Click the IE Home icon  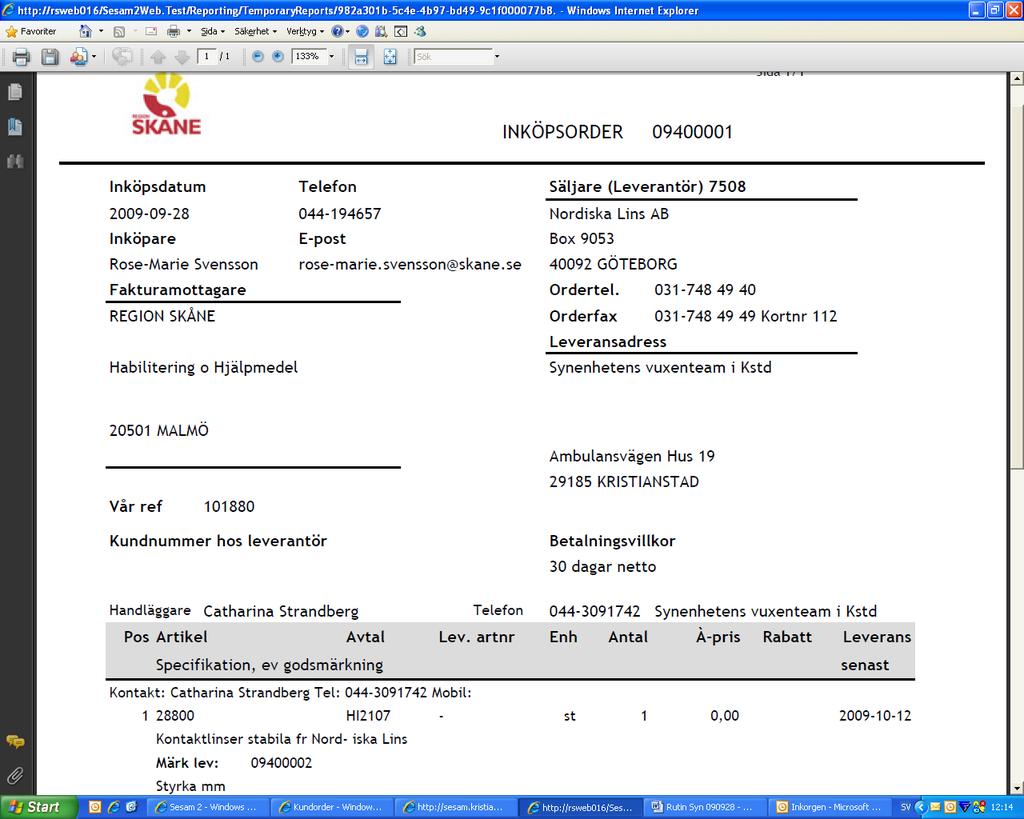(x=85, y=31)
